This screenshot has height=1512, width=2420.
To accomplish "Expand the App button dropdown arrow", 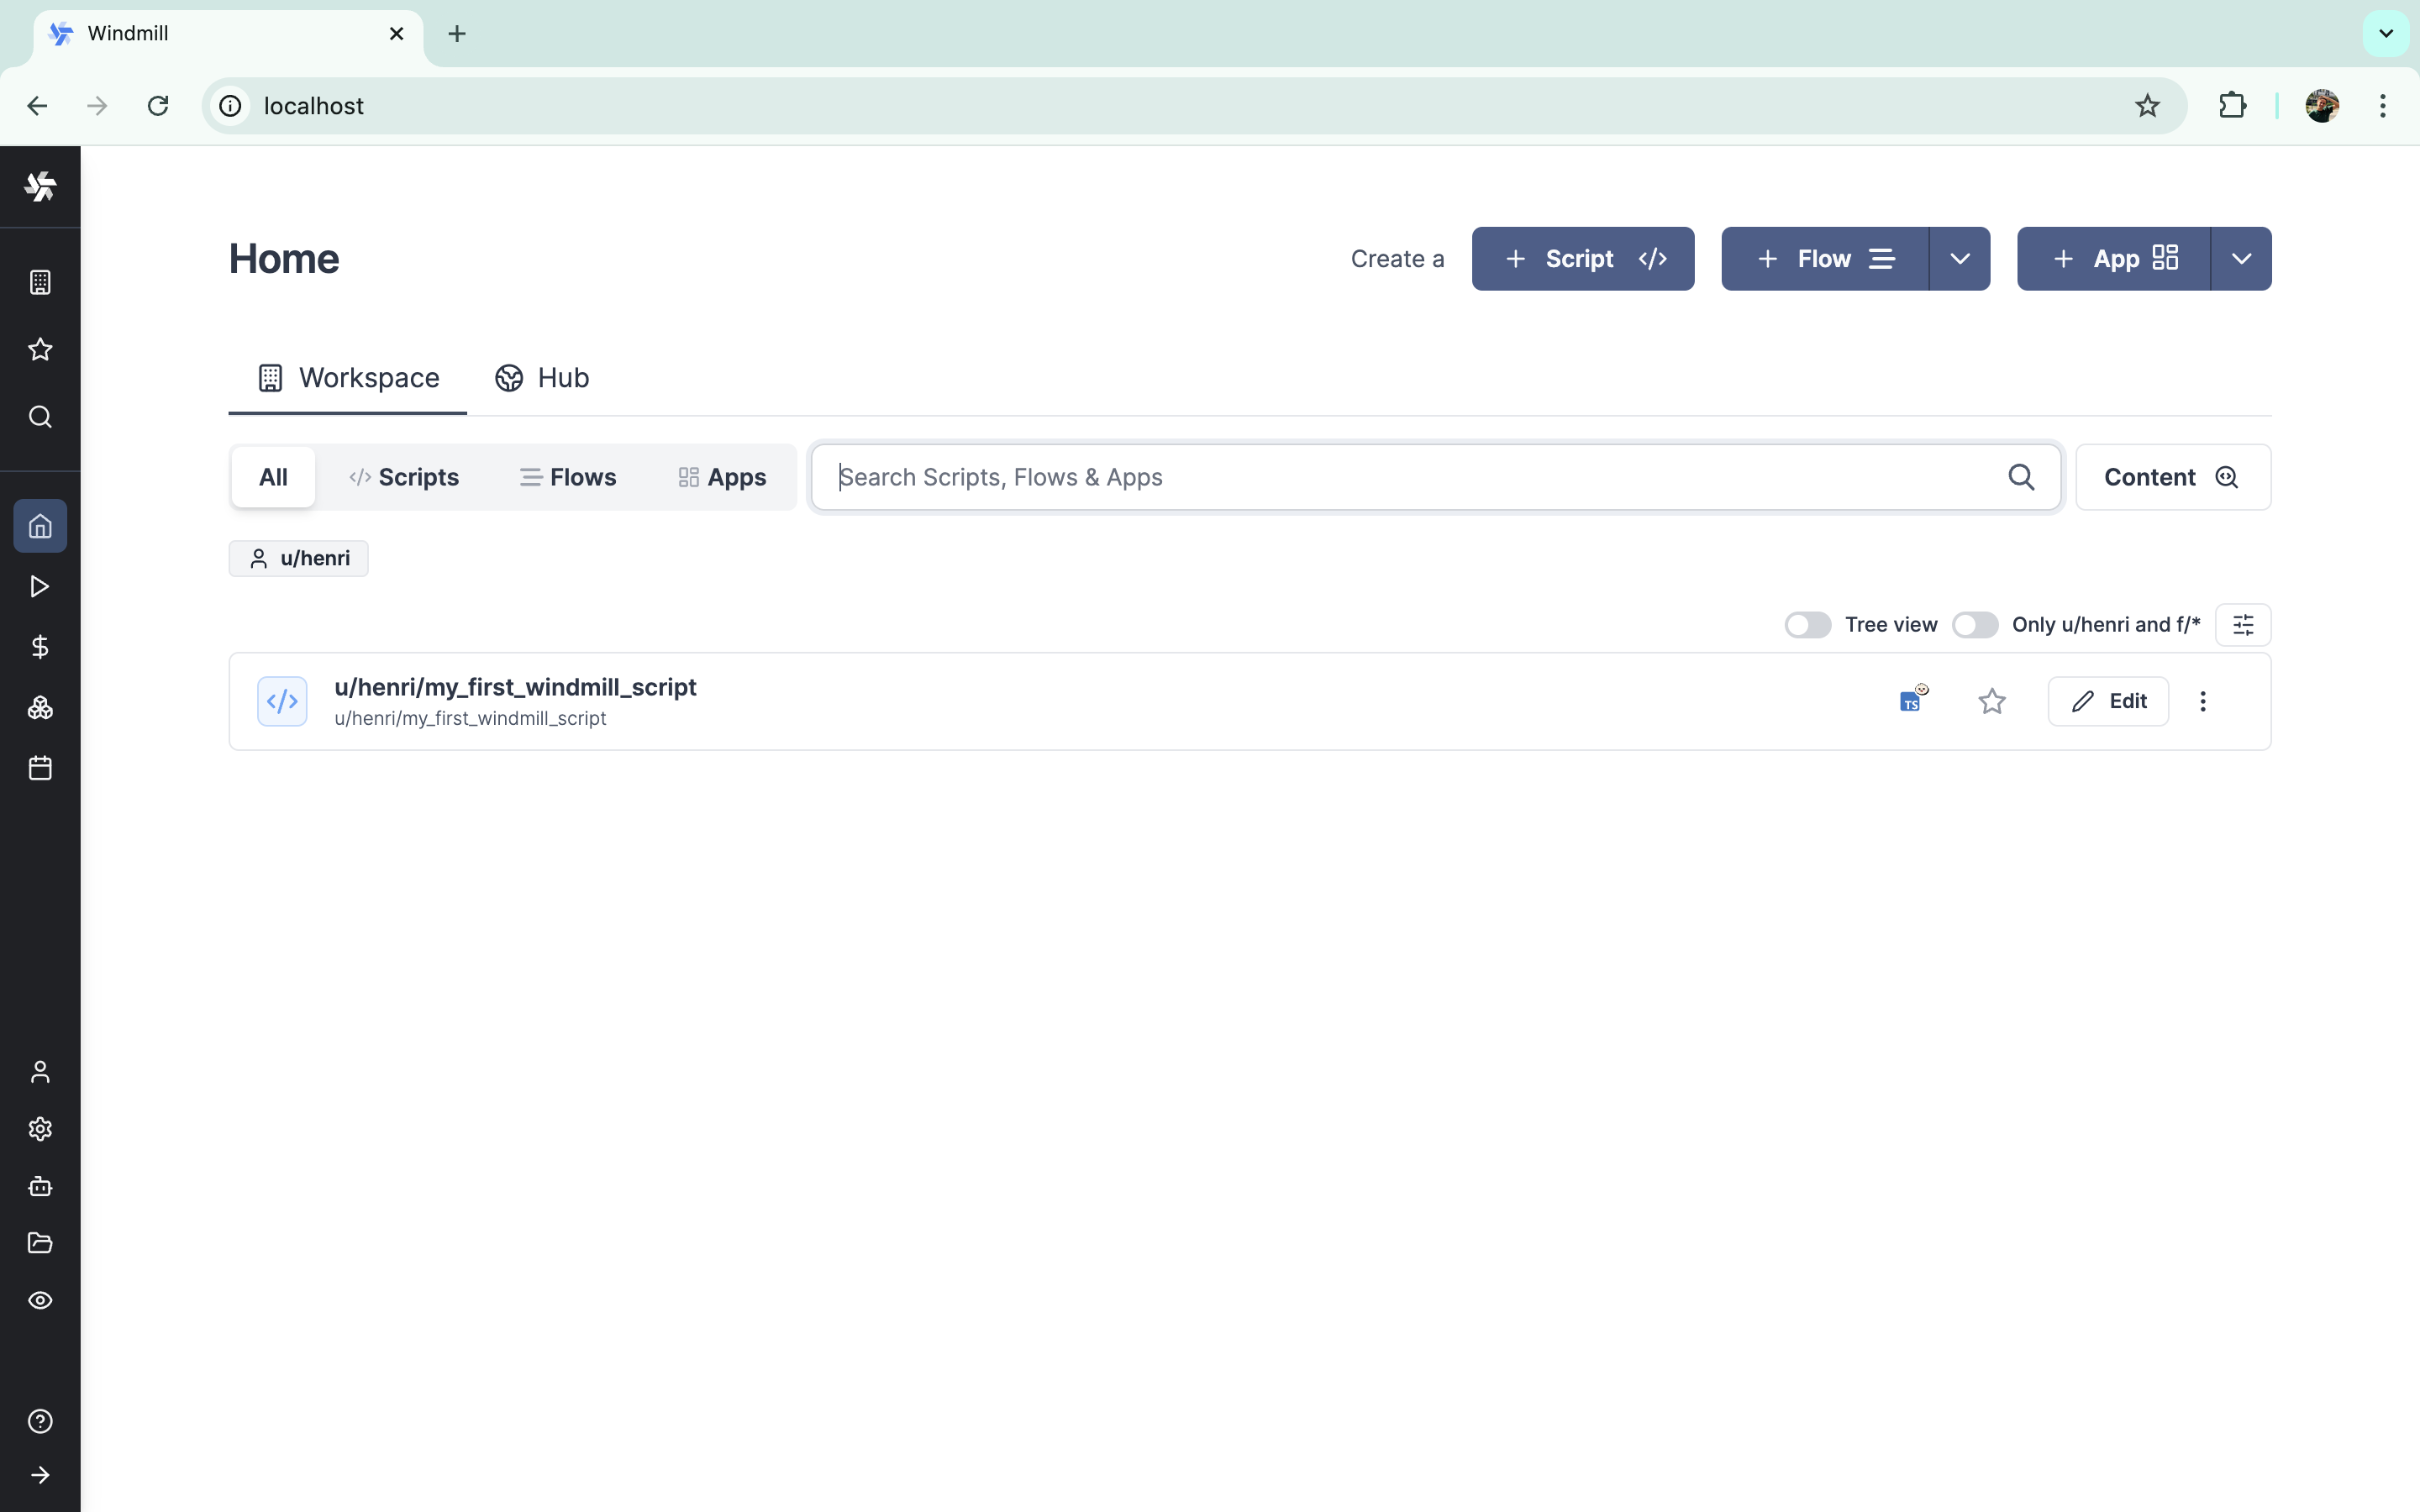I will (2241, 259).
